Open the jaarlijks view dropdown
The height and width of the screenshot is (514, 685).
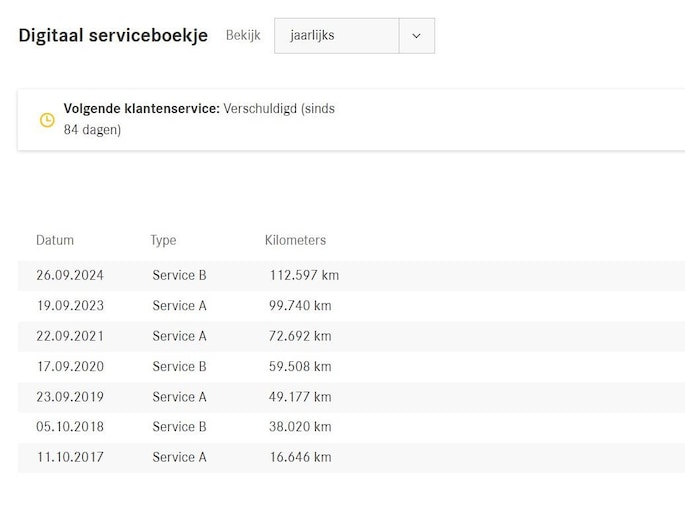336,36
